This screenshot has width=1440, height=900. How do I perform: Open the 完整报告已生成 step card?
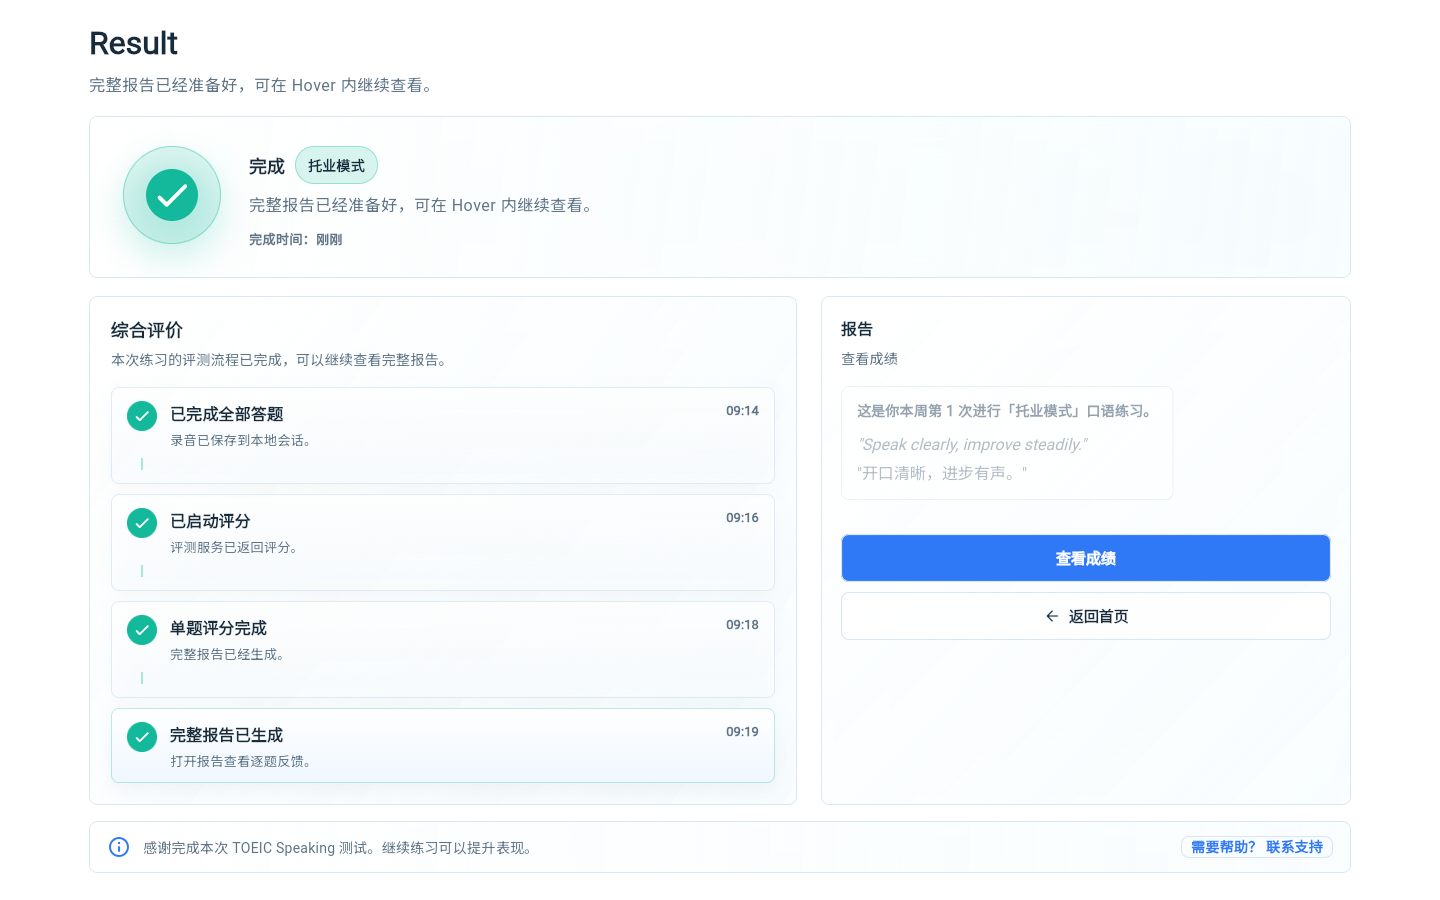(x=443, y=745)
